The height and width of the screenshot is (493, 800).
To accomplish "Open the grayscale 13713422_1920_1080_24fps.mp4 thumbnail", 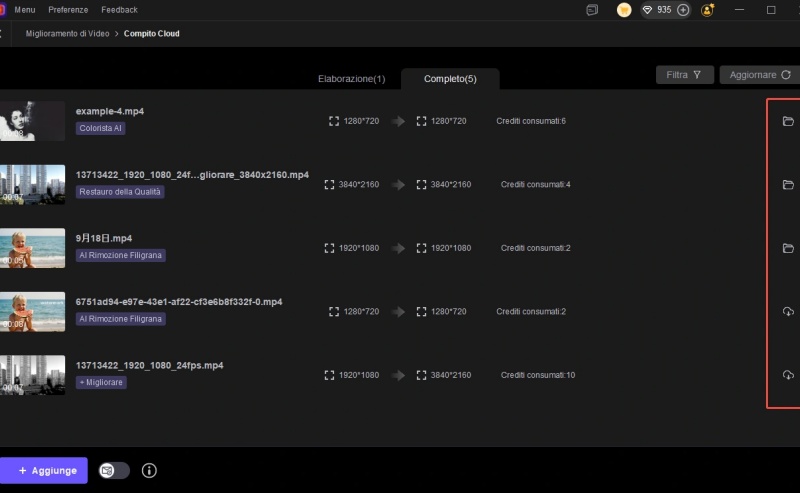I will (x=32, y=375).
